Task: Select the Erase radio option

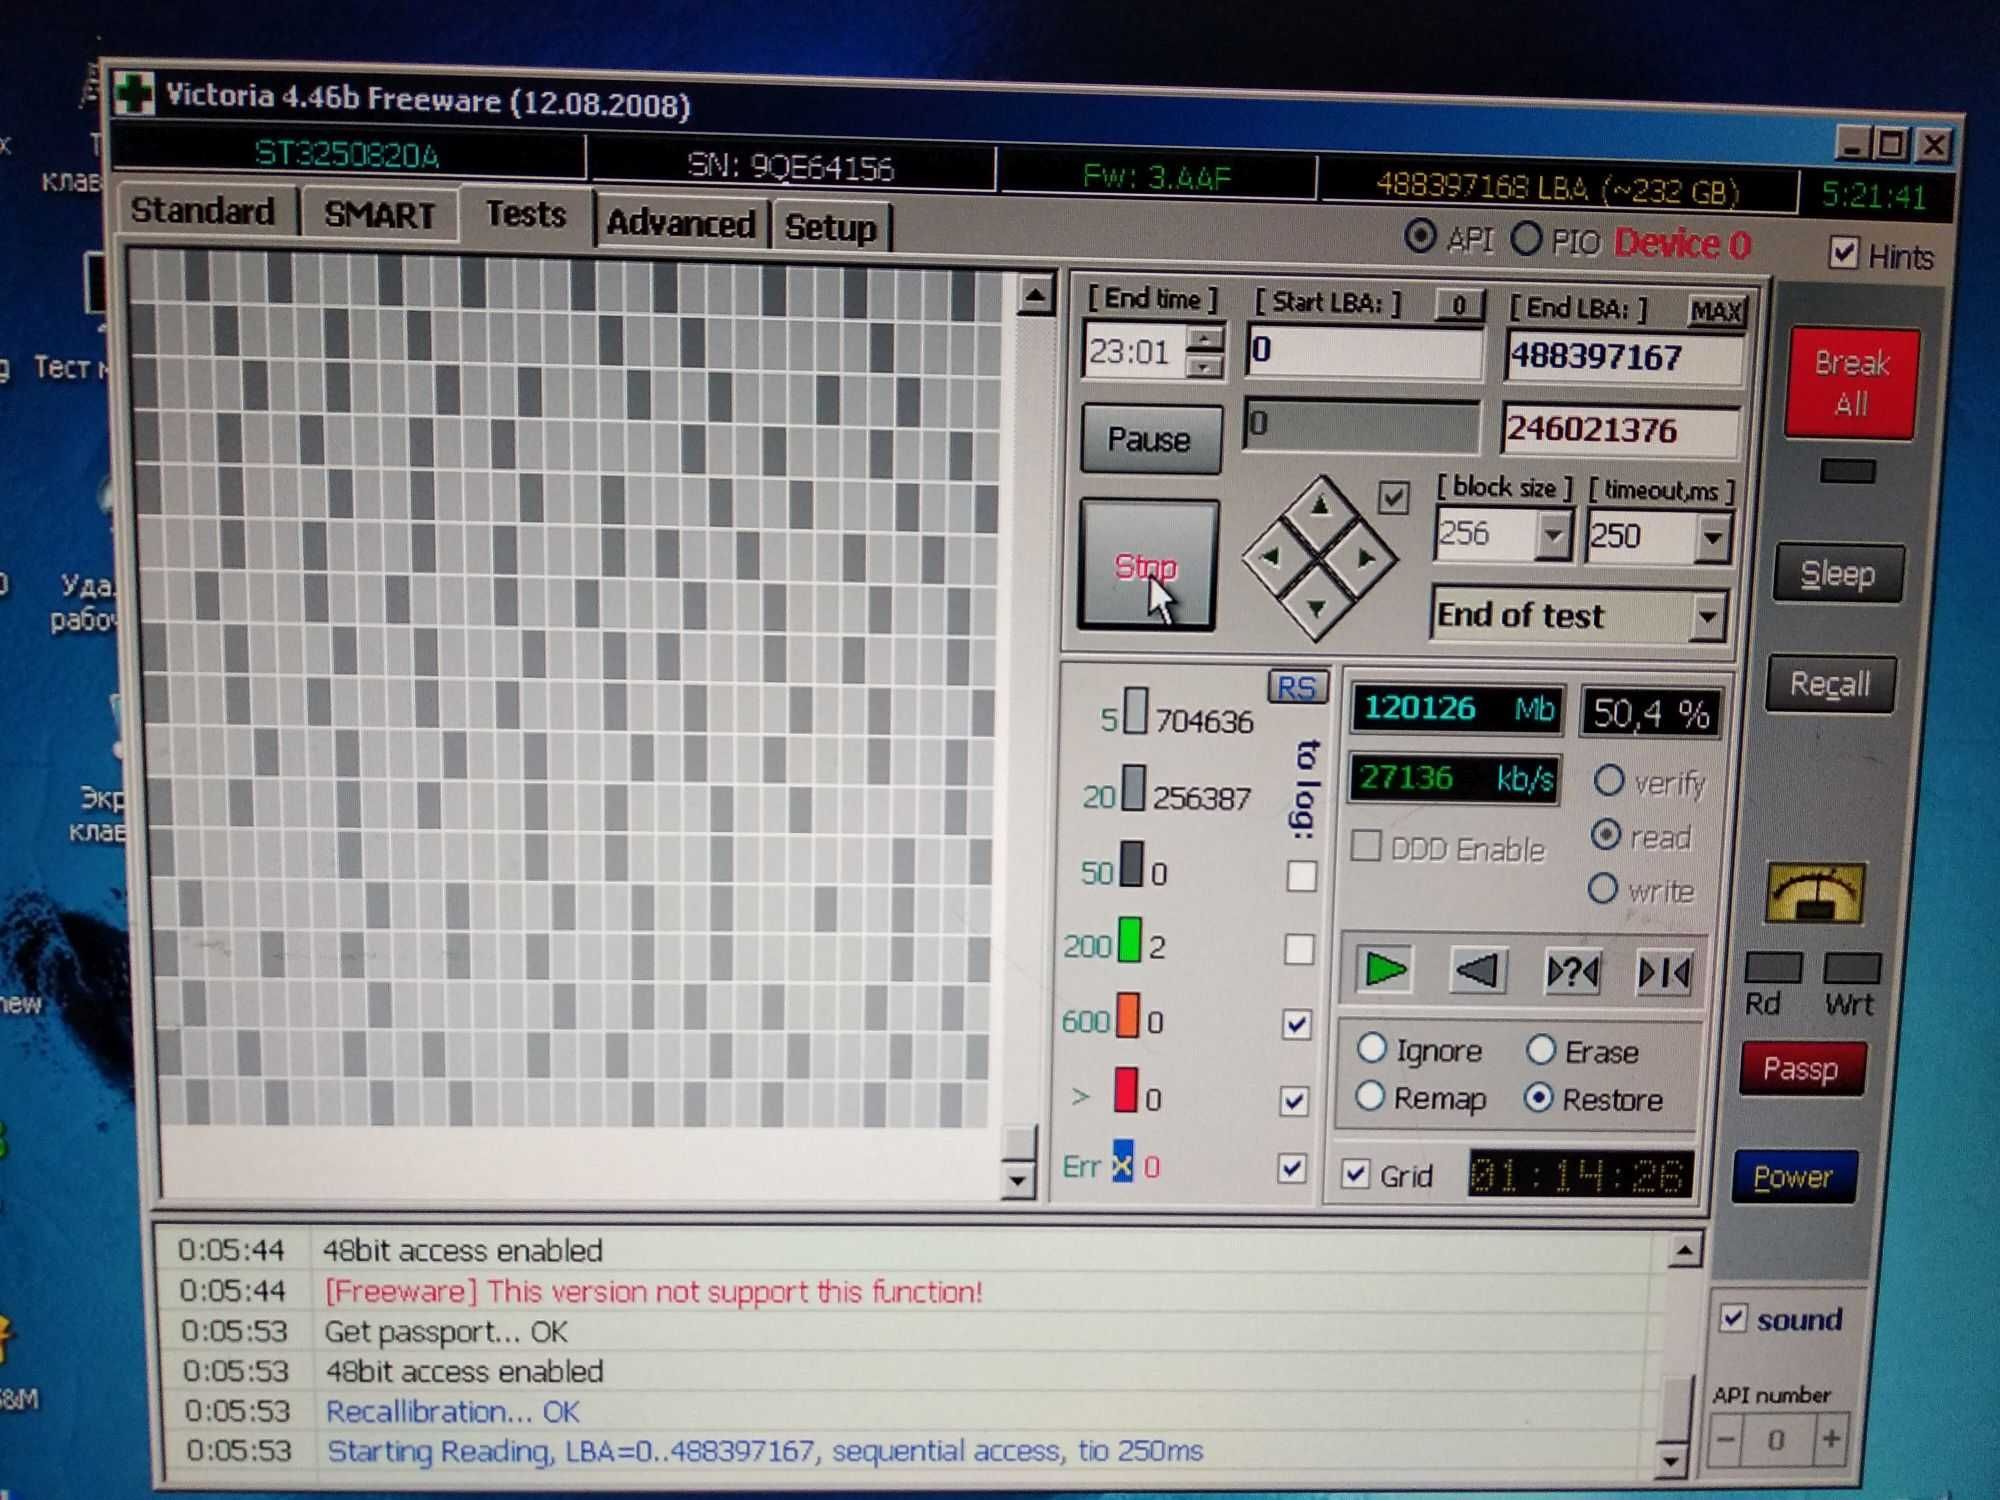Action: 1541,1049
